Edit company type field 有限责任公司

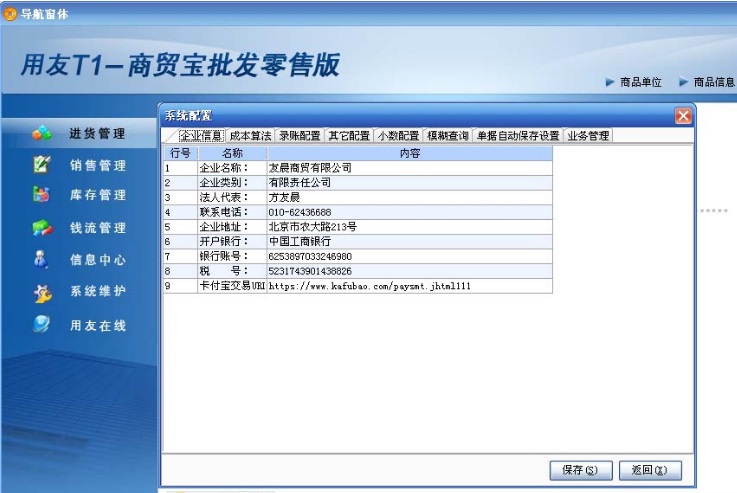tap(410, 182)
